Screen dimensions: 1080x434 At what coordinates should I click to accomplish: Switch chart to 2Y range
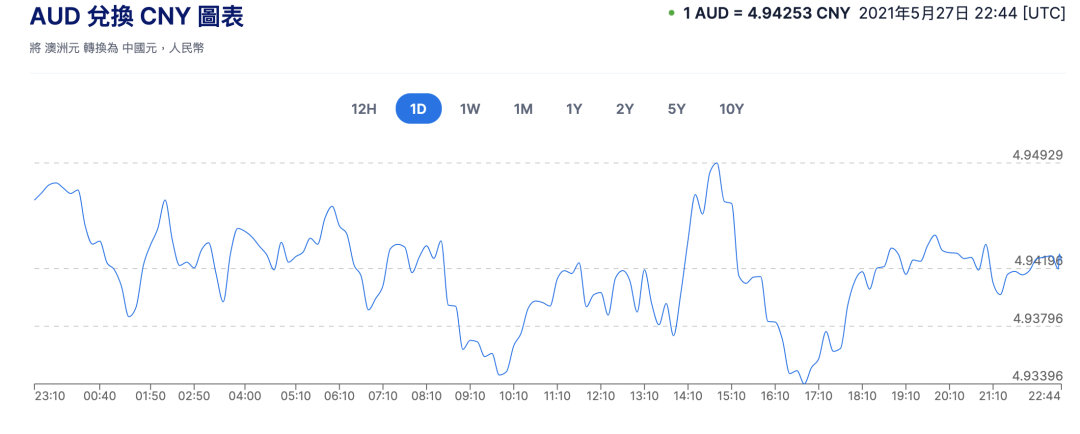625,109
